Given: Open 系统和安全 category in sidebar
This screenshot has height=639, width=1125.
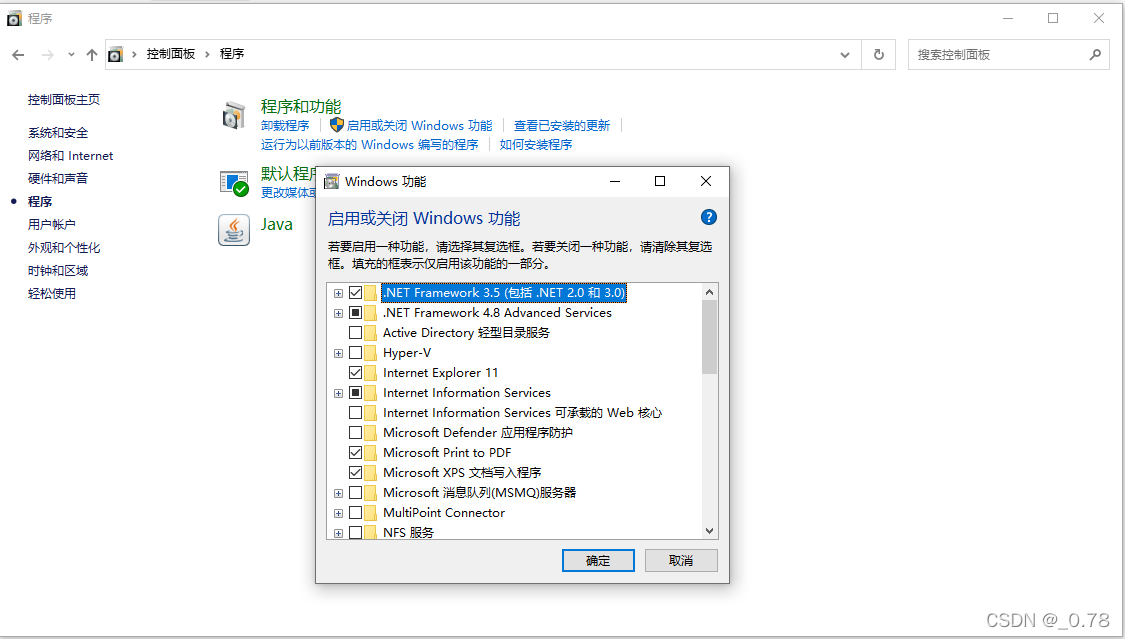Looking at the screenshot, I should tap(58, 133).
